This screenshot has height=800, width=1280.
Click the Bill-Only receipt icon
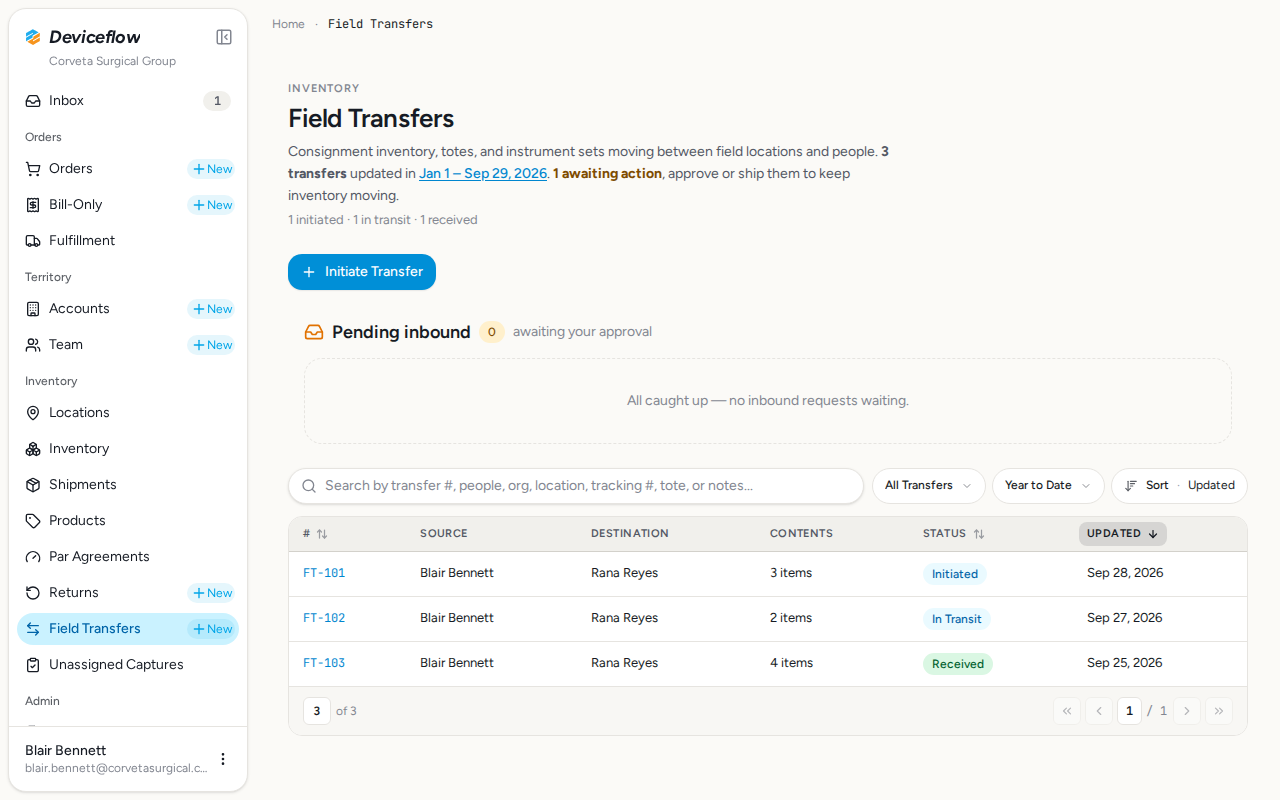tap(33, 205)
